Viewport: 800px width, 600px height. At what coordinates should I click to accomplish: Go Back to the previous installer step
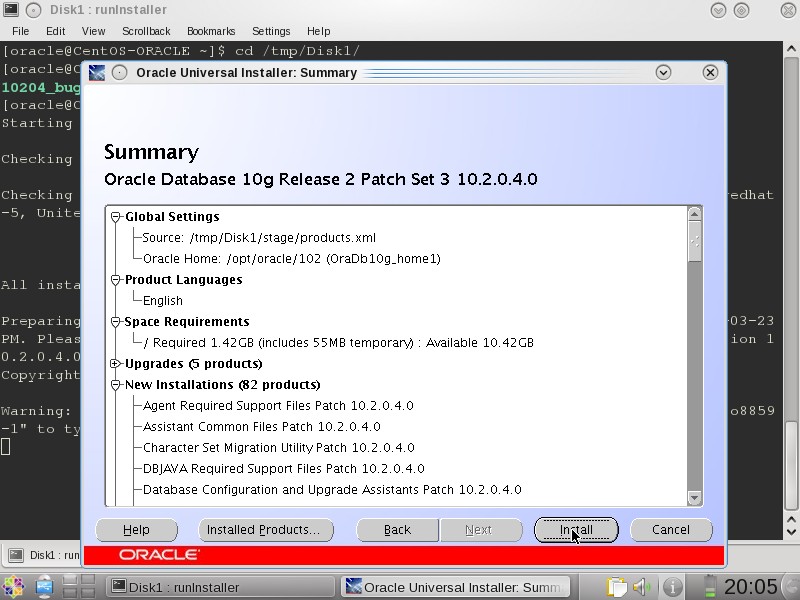397,530
